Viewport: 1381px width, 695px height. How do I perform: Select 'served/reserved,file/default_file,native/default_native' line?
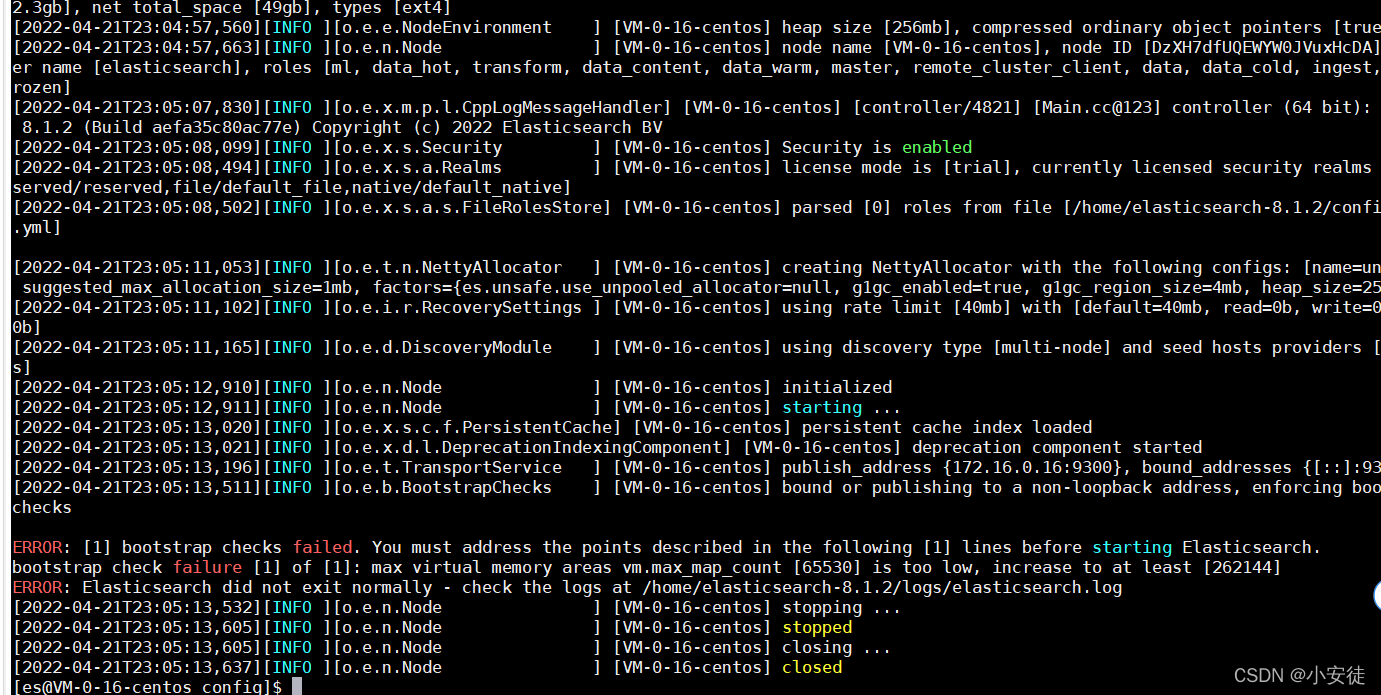pyautogui.click(x=292, y=187)
